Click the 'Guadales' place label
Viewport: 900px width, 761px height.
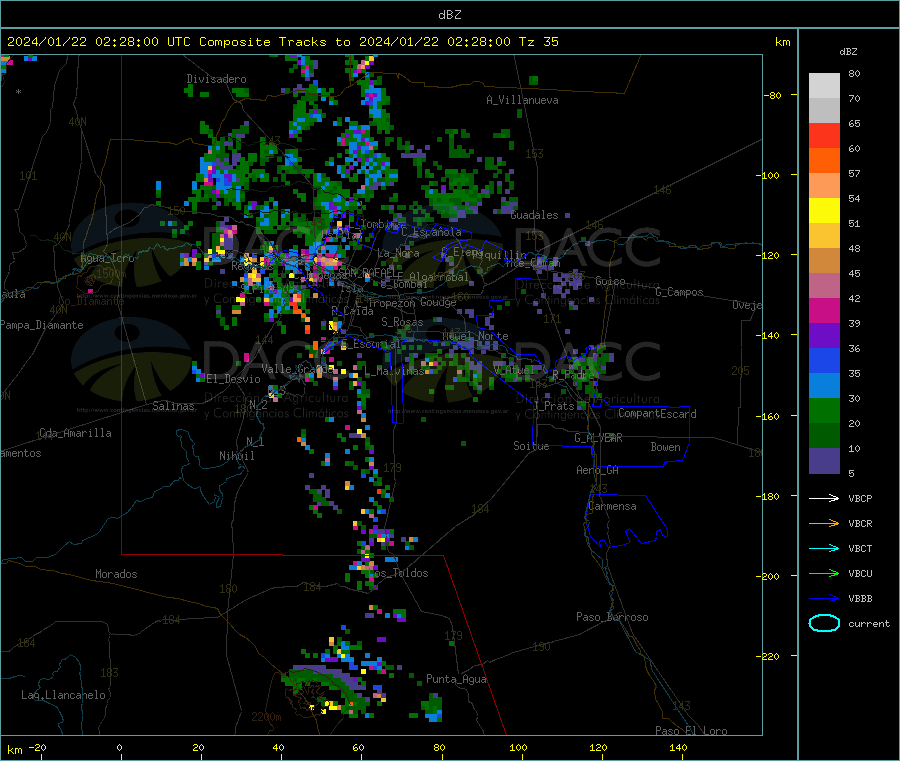pos(534,215)
